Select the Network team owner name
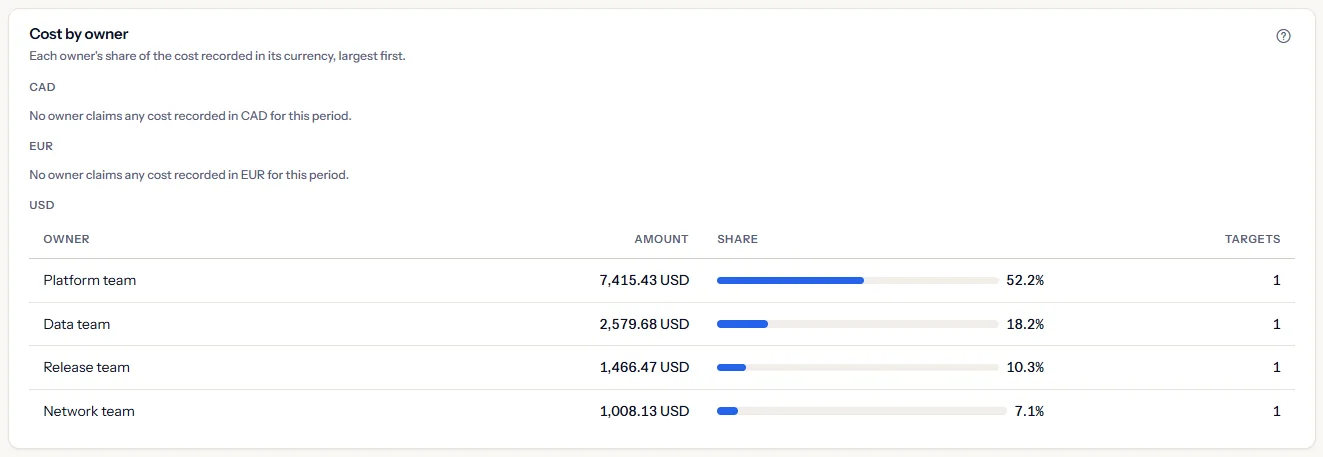 coord(89,411)
